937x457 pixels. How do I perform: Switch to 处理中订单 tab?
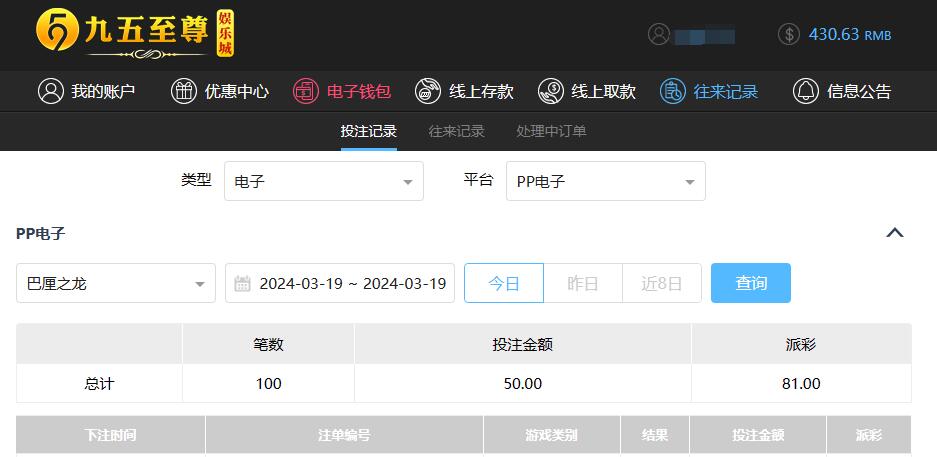click(x=552, y=131)
